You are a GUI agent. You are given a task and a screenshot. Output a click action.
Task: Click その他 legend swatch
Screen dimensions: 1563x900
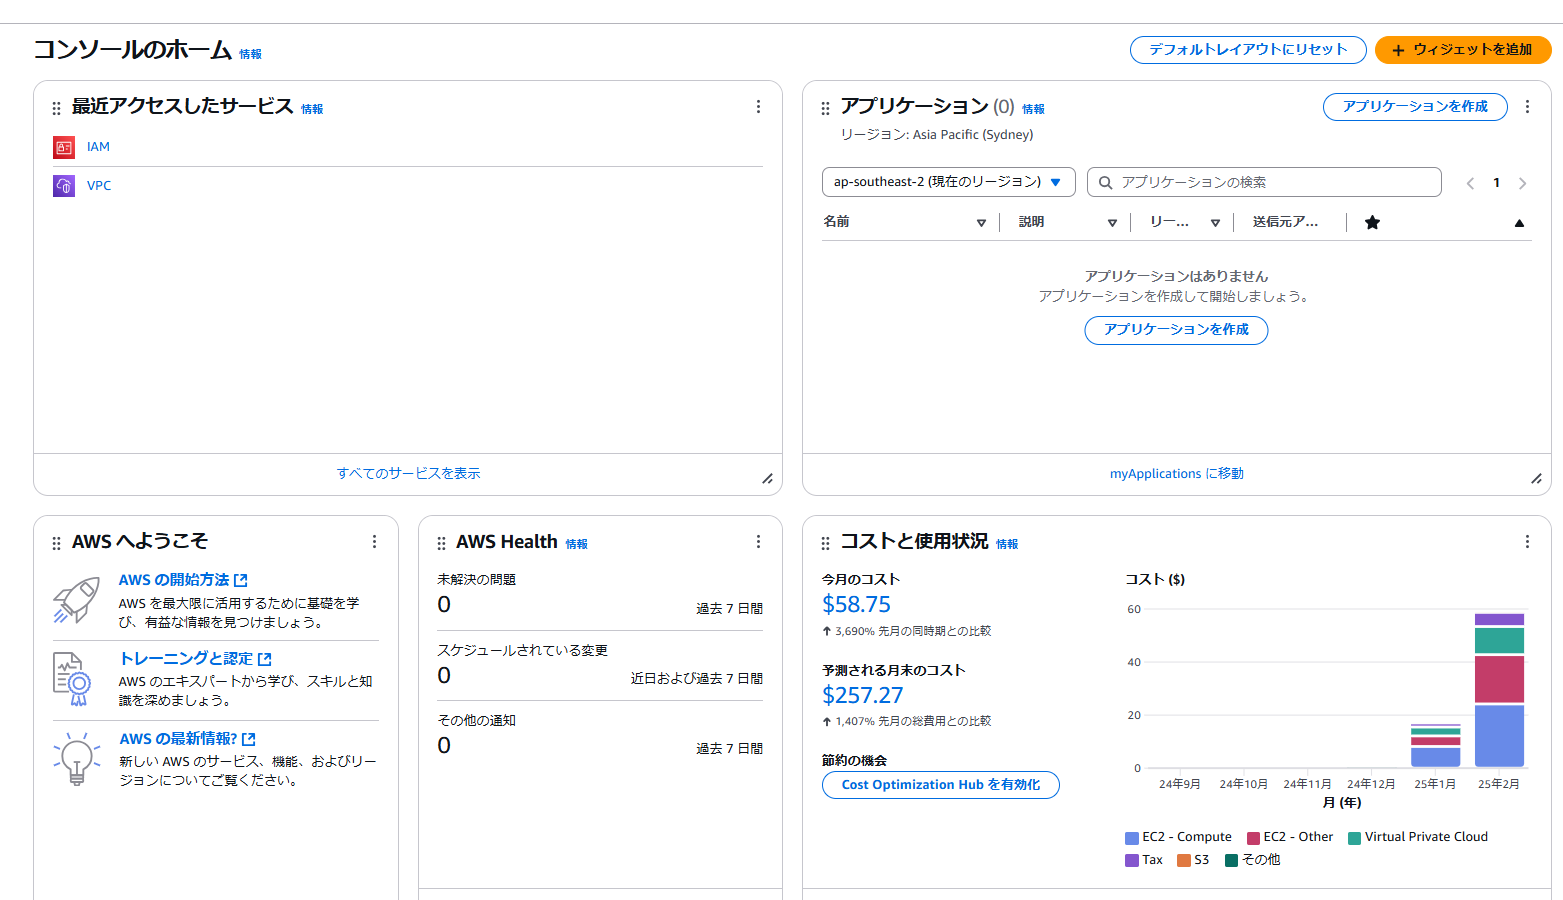1232,861
